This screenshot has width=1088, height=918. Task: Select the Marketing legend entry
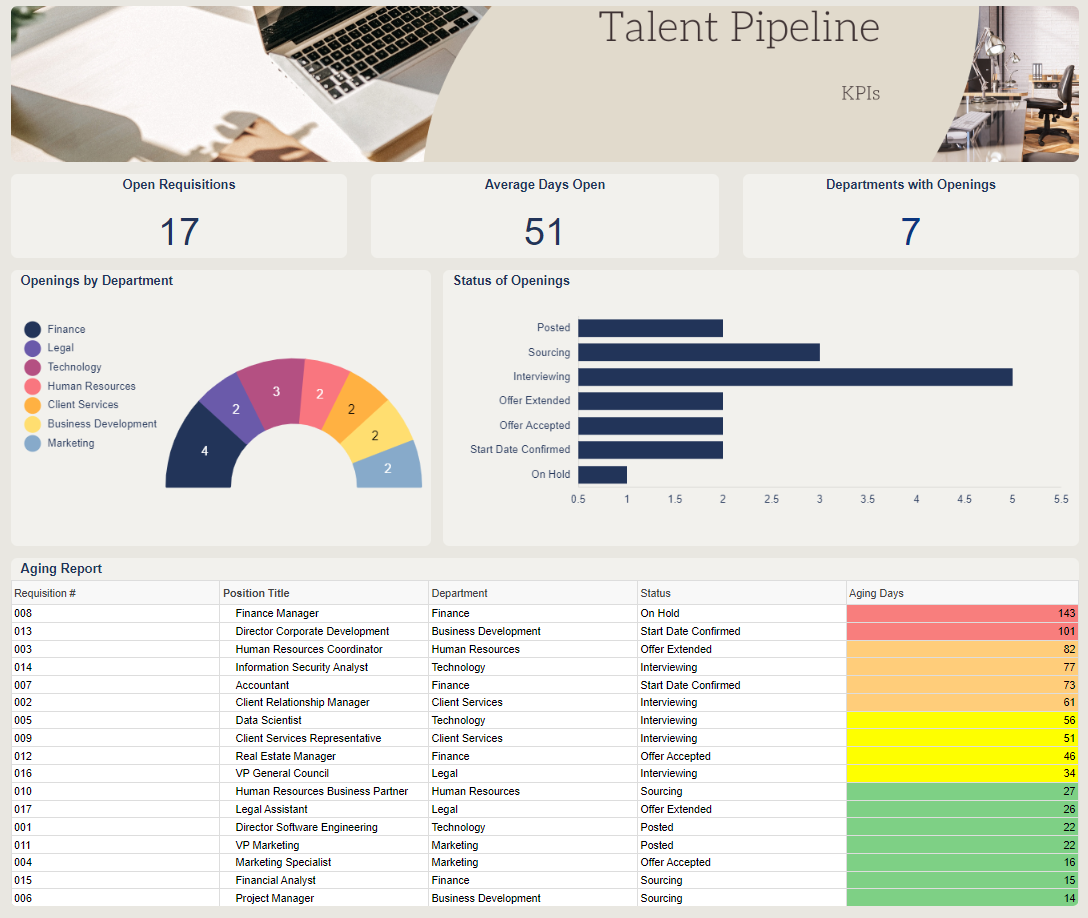point(60,443)
